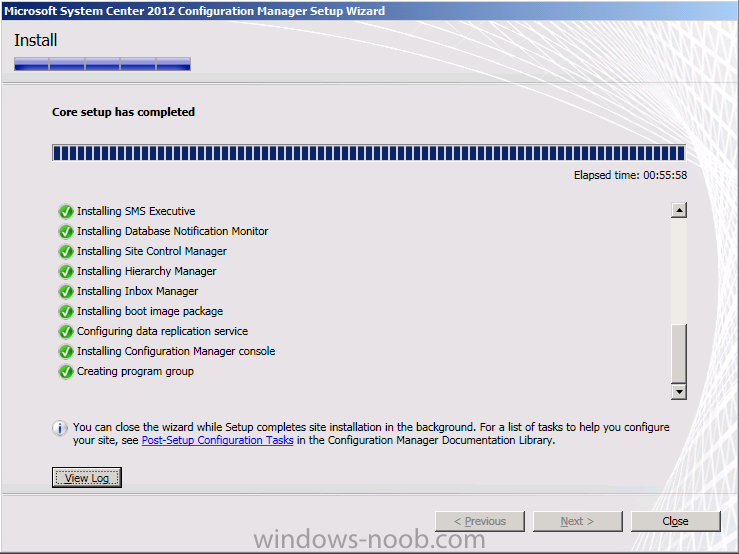Select the text Installing Hierarchy Manager
The width and height of the screenshot is (739, 554).
pos(147,271)
